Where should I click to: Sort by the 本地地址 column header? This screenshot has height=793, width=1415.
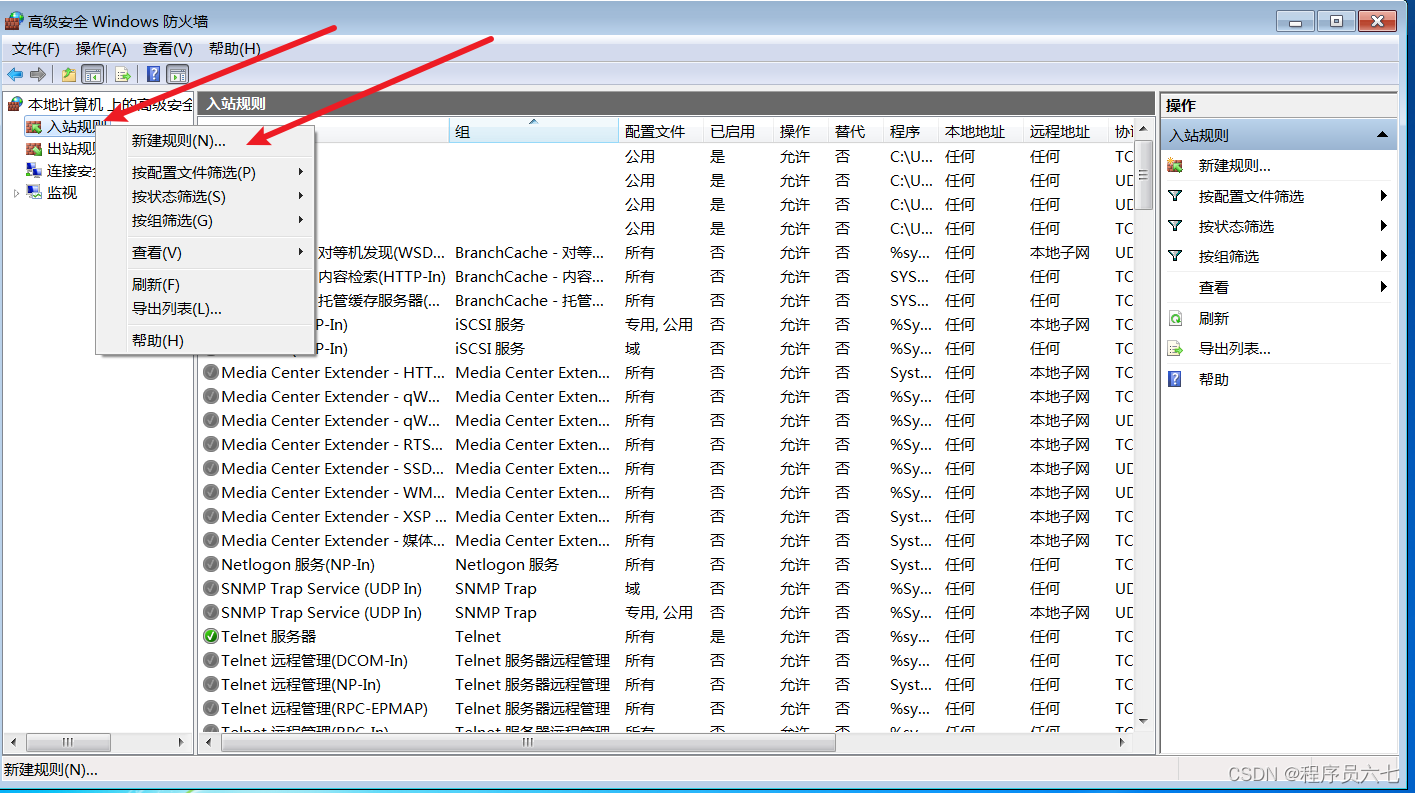pyautogui.click(x=981, y=131)
